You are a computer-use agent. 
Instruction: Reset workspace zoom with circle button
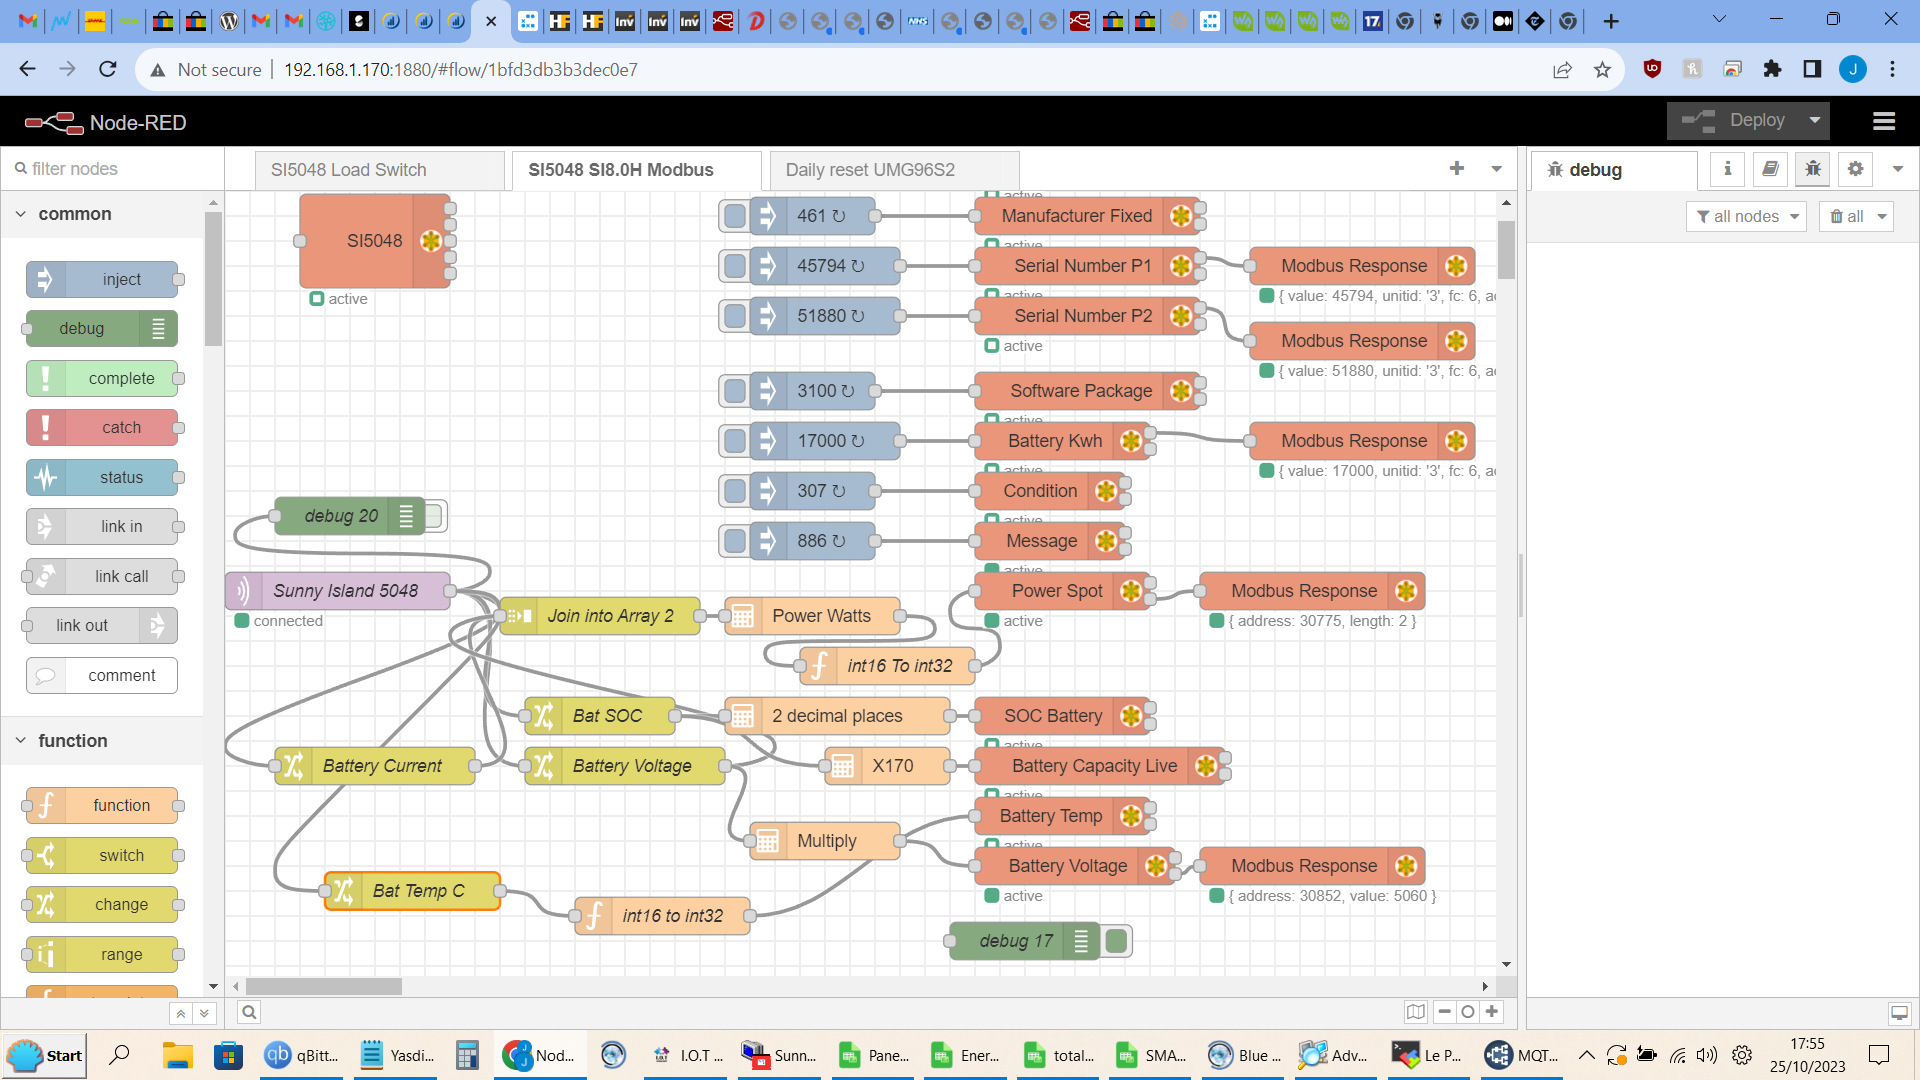[1468, 1012]
